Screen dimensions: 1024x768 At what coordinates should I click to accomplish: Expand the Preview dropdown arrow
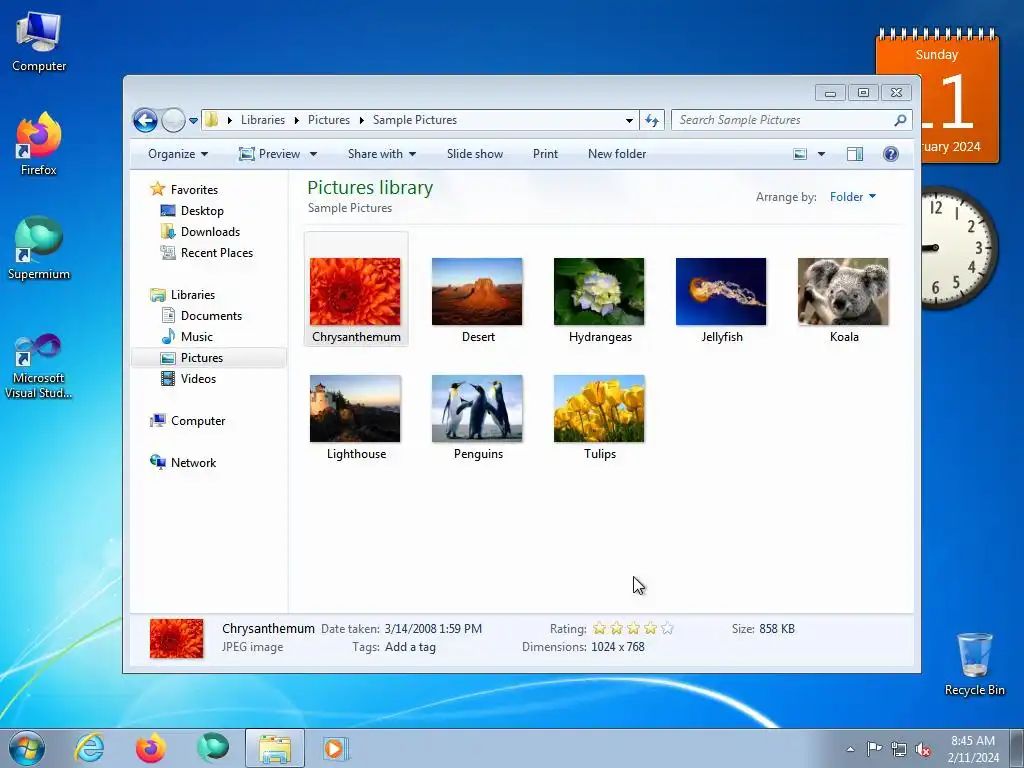tap(313, 154)
